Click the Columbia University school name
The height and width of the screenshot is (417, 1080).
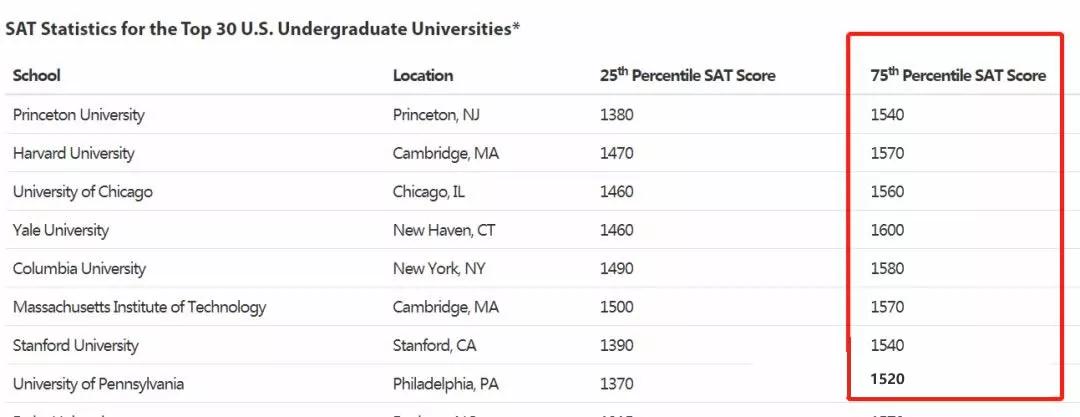point(79,269)
